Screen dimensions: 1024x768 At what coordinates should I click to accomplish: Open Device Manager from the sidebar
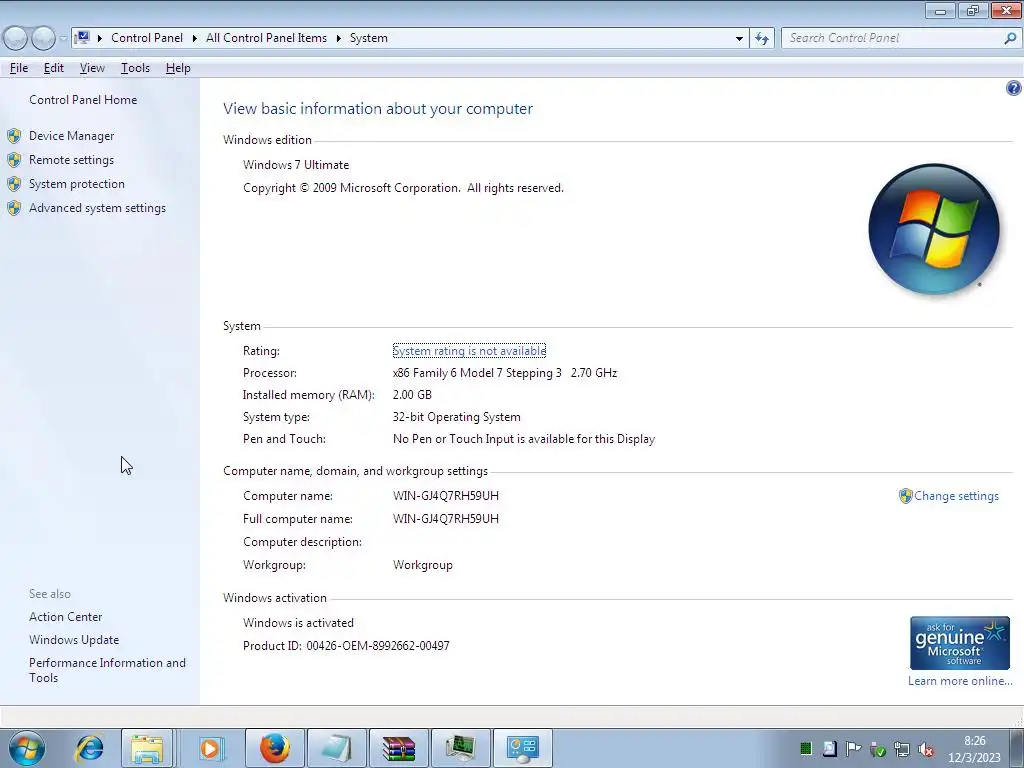coord(71,136)
